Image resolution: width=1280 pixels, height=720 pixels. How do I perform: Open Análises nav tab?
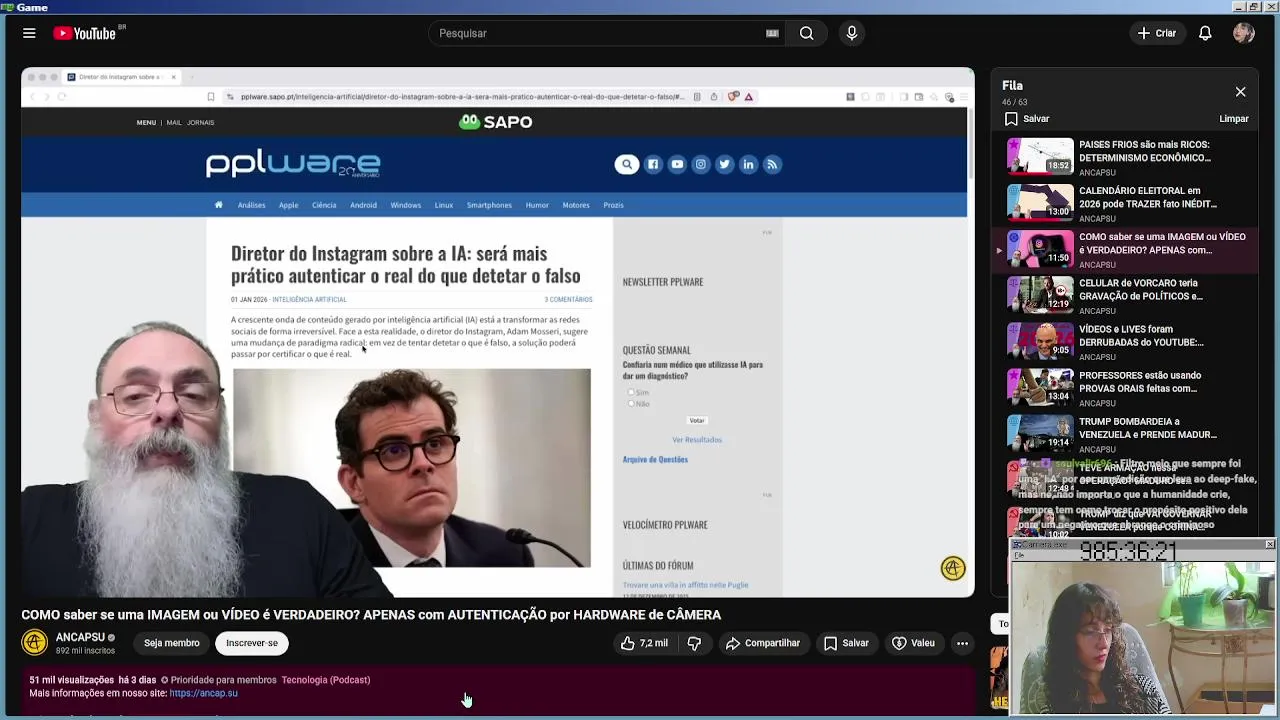[251, 205]
